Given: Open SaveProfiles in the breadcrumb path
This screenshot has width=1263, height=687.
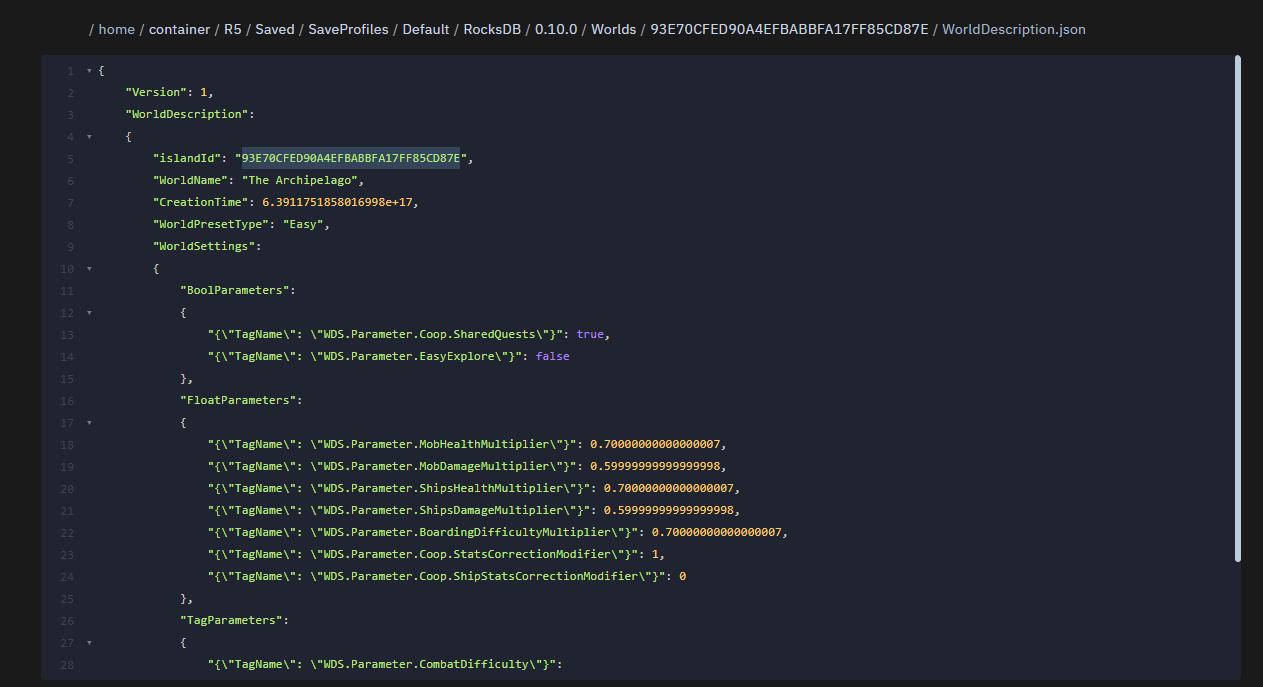Looking at the screenshot, I should (348, 29).
